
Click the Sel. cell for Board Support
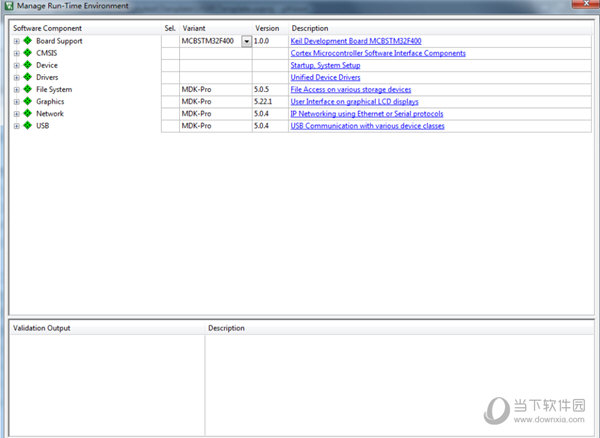click(x=170, y=41)
